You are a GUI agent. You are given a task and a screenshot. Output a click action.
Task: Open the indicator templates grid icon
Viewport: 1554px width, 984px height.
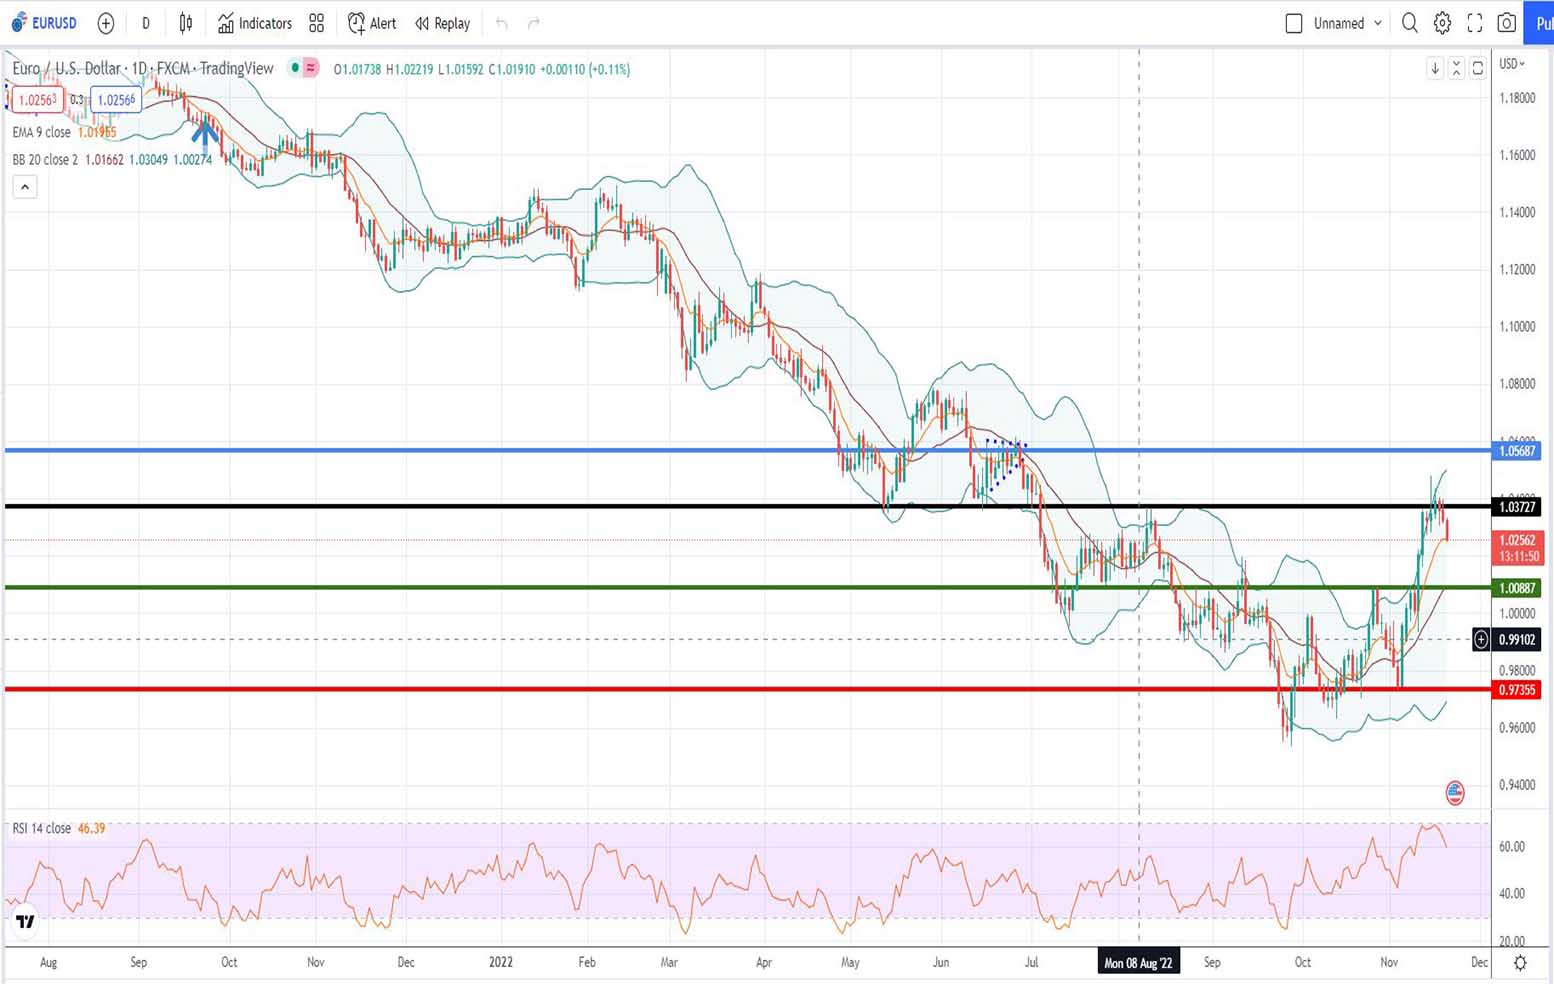tap(317, 23)
